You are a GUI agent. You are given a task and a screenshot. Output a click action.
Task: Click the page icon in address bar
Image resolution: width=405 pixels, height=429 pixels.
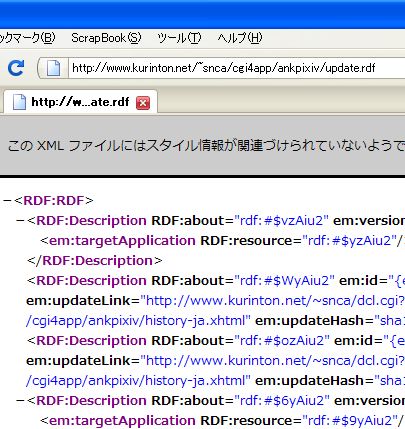(53, 68)
